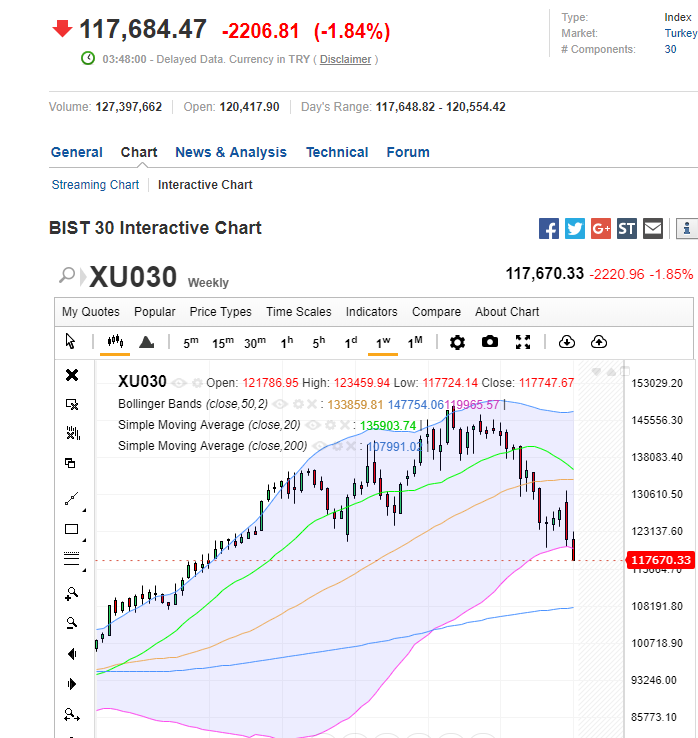Open SMA (close,20) settings gear
Viewport: 698px width, 738px height.
[x=331, y=425]
